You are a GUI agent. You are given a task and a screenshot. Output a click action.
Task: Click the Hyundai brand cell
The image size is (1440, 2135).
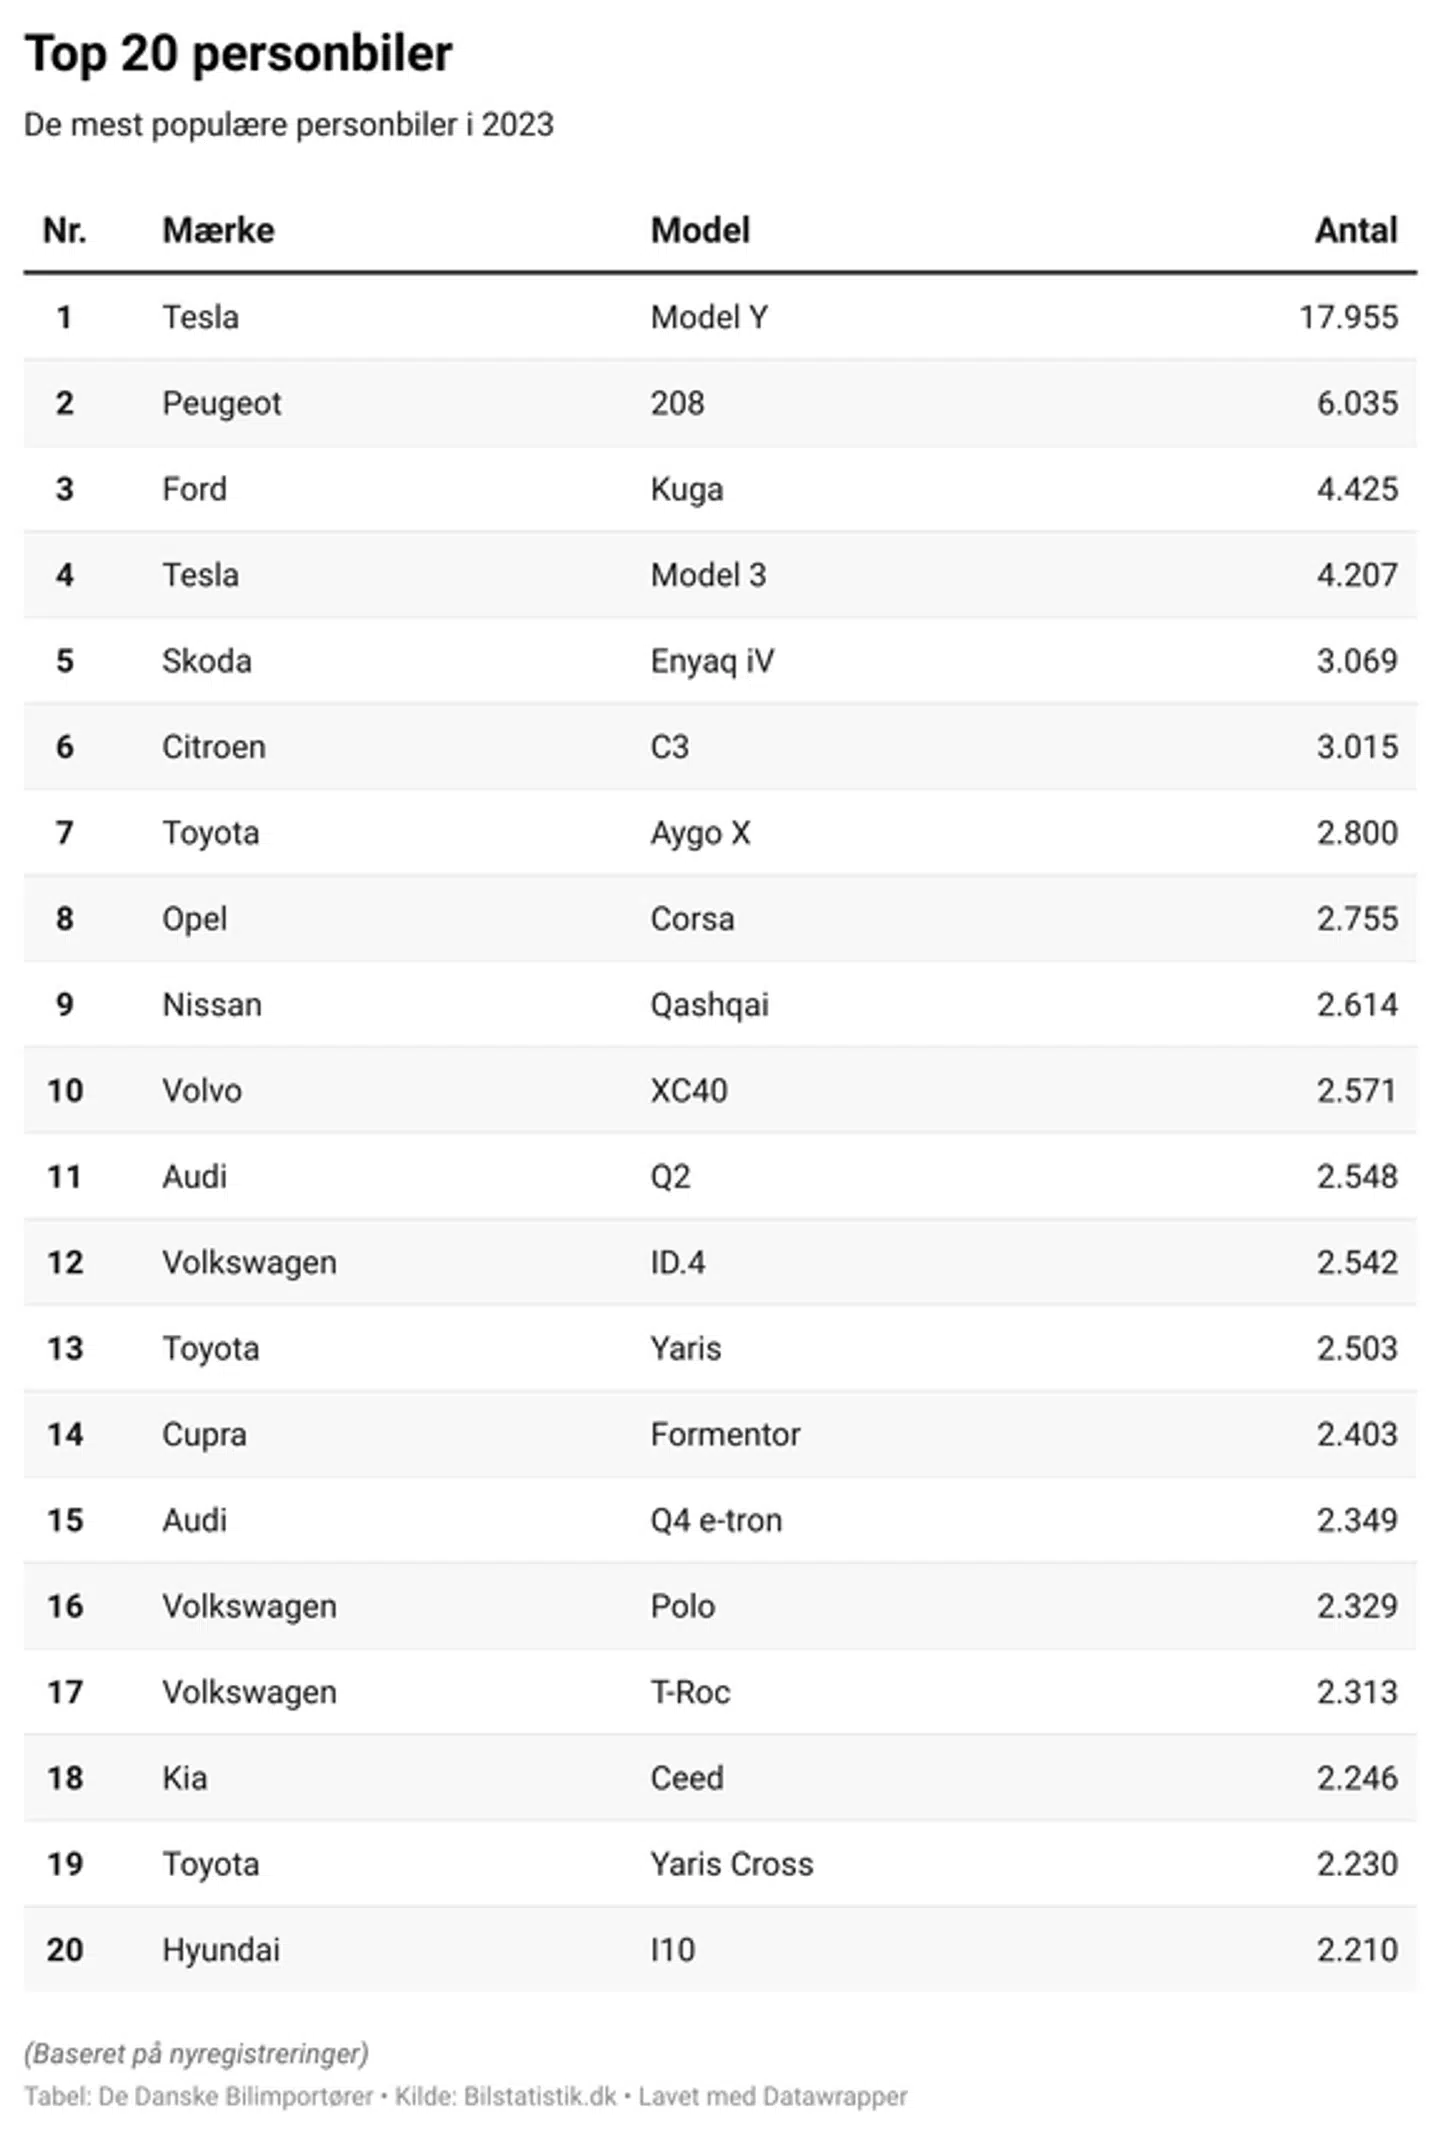point(221,1951)
